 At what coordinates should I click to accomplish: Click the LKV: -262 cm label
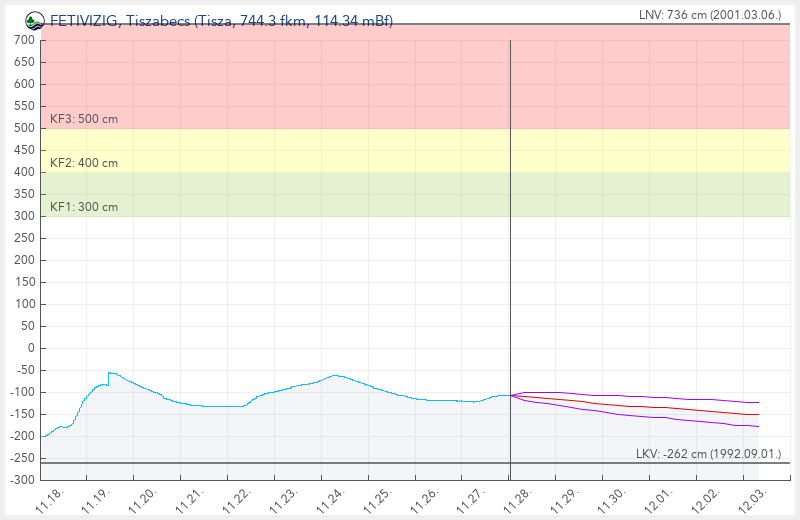tap(708, 454)
